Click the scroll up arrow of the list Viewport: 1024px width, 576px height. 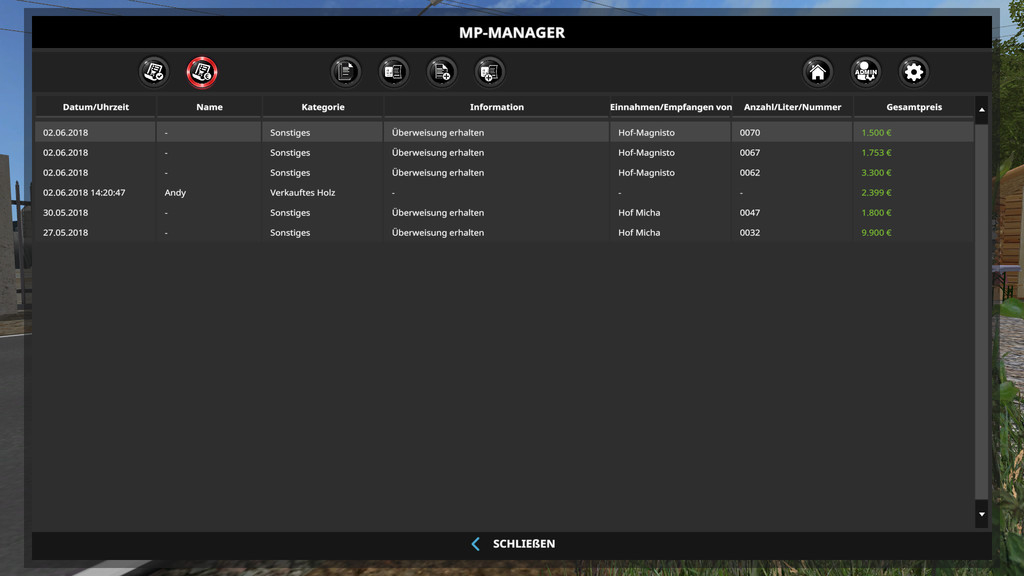981,109
